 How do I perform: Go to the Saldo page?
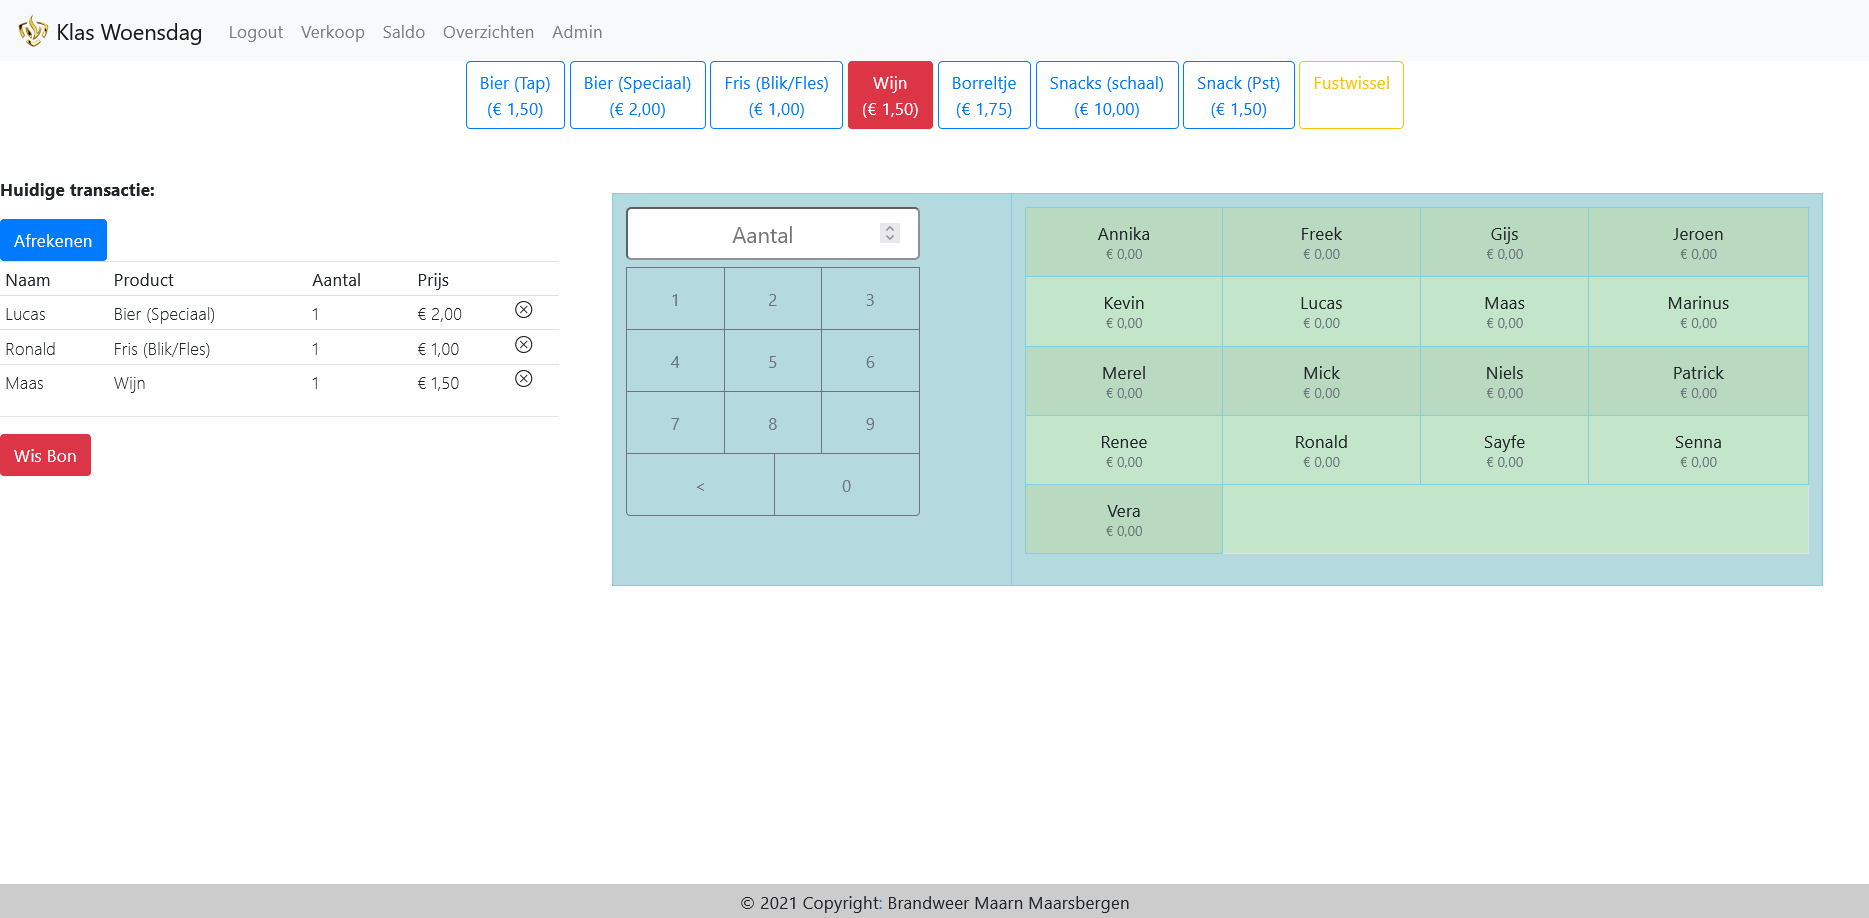coord(403,32)
